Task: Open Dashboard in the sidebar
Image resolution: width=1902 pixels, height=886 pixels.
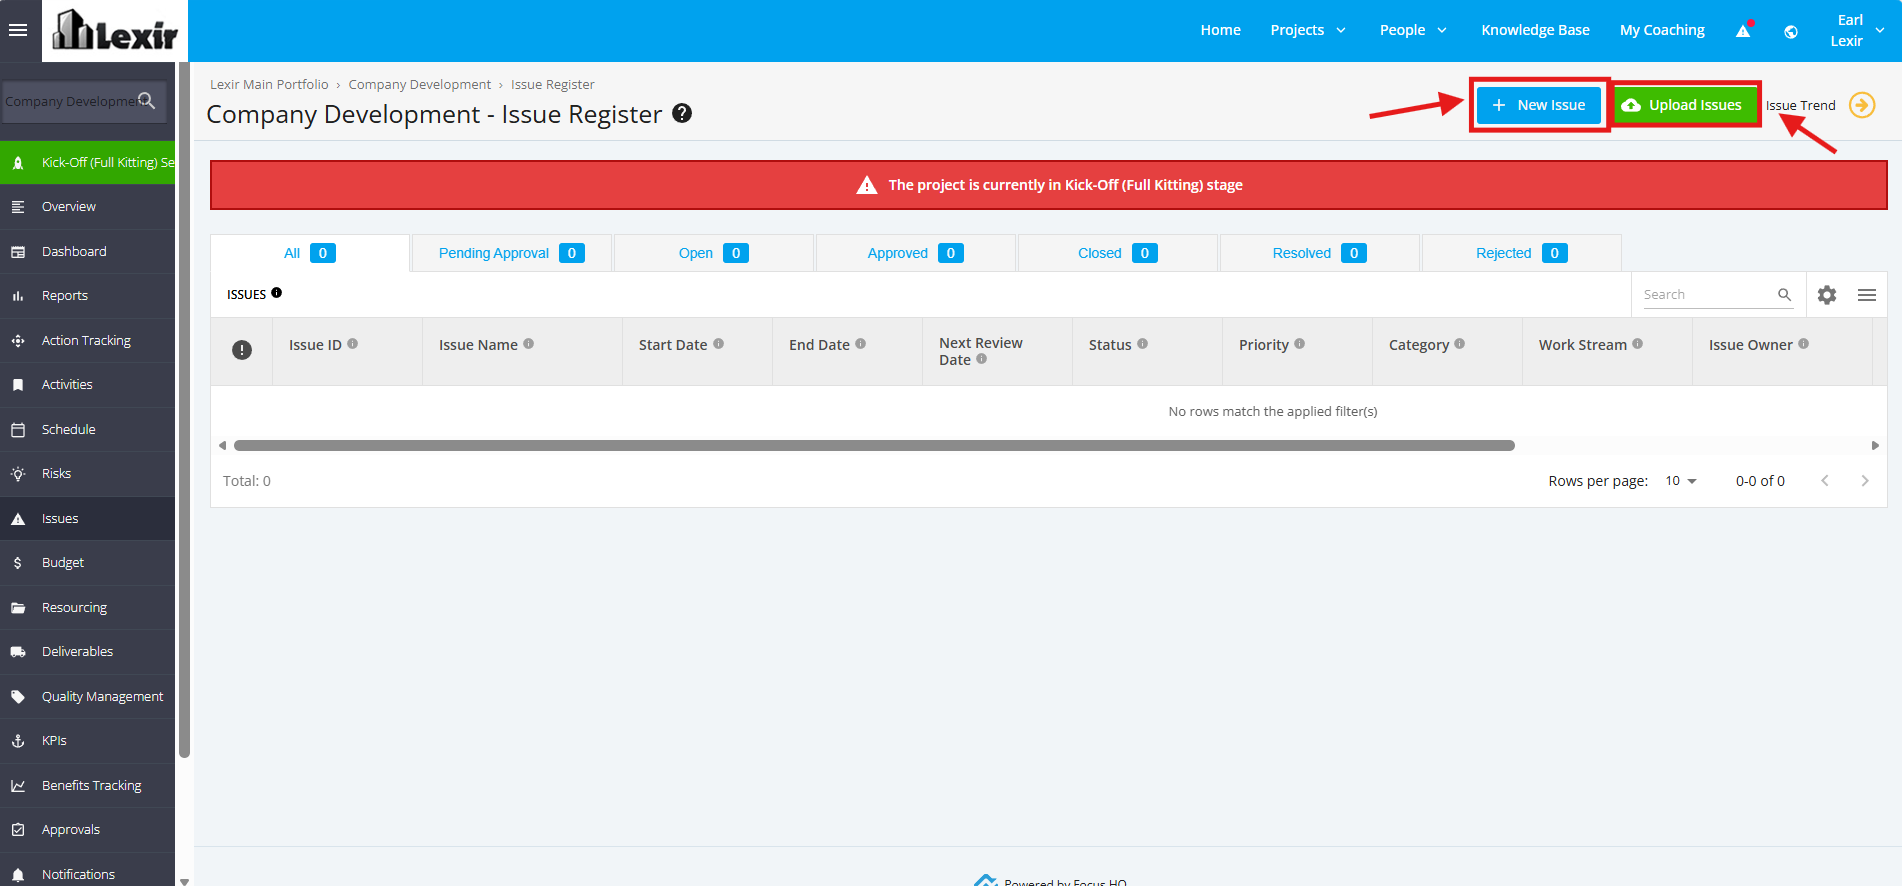Action: pyautogui.click(x=88, y=251)
